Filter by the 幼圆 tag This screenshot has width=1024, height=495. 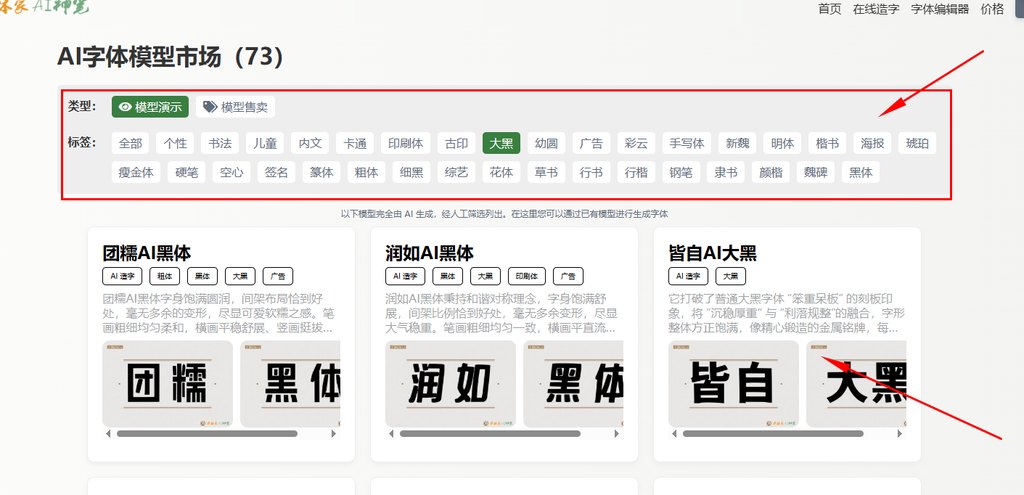[x=547, y=143]
